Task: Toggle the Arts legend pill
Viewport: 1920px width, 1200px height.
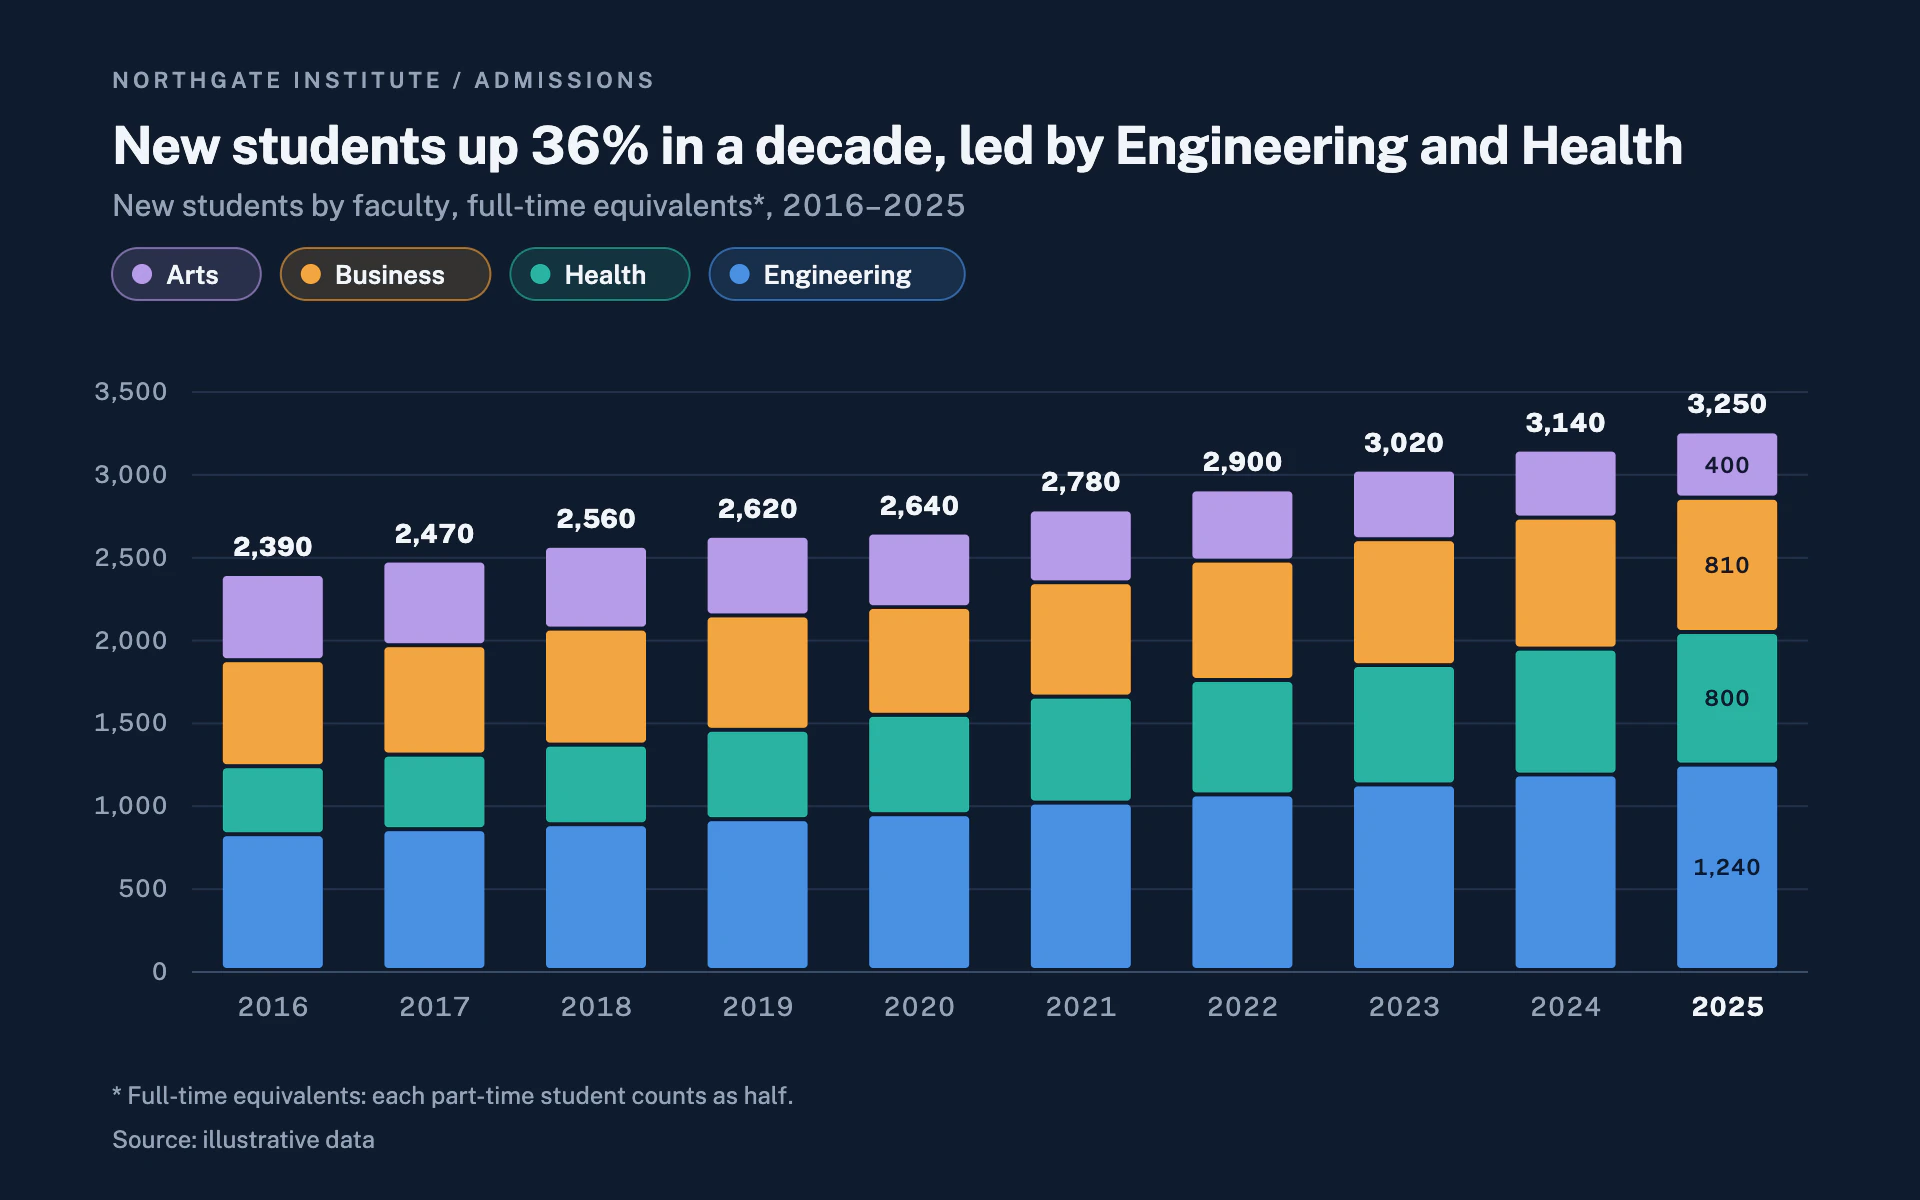Action: 186,274
